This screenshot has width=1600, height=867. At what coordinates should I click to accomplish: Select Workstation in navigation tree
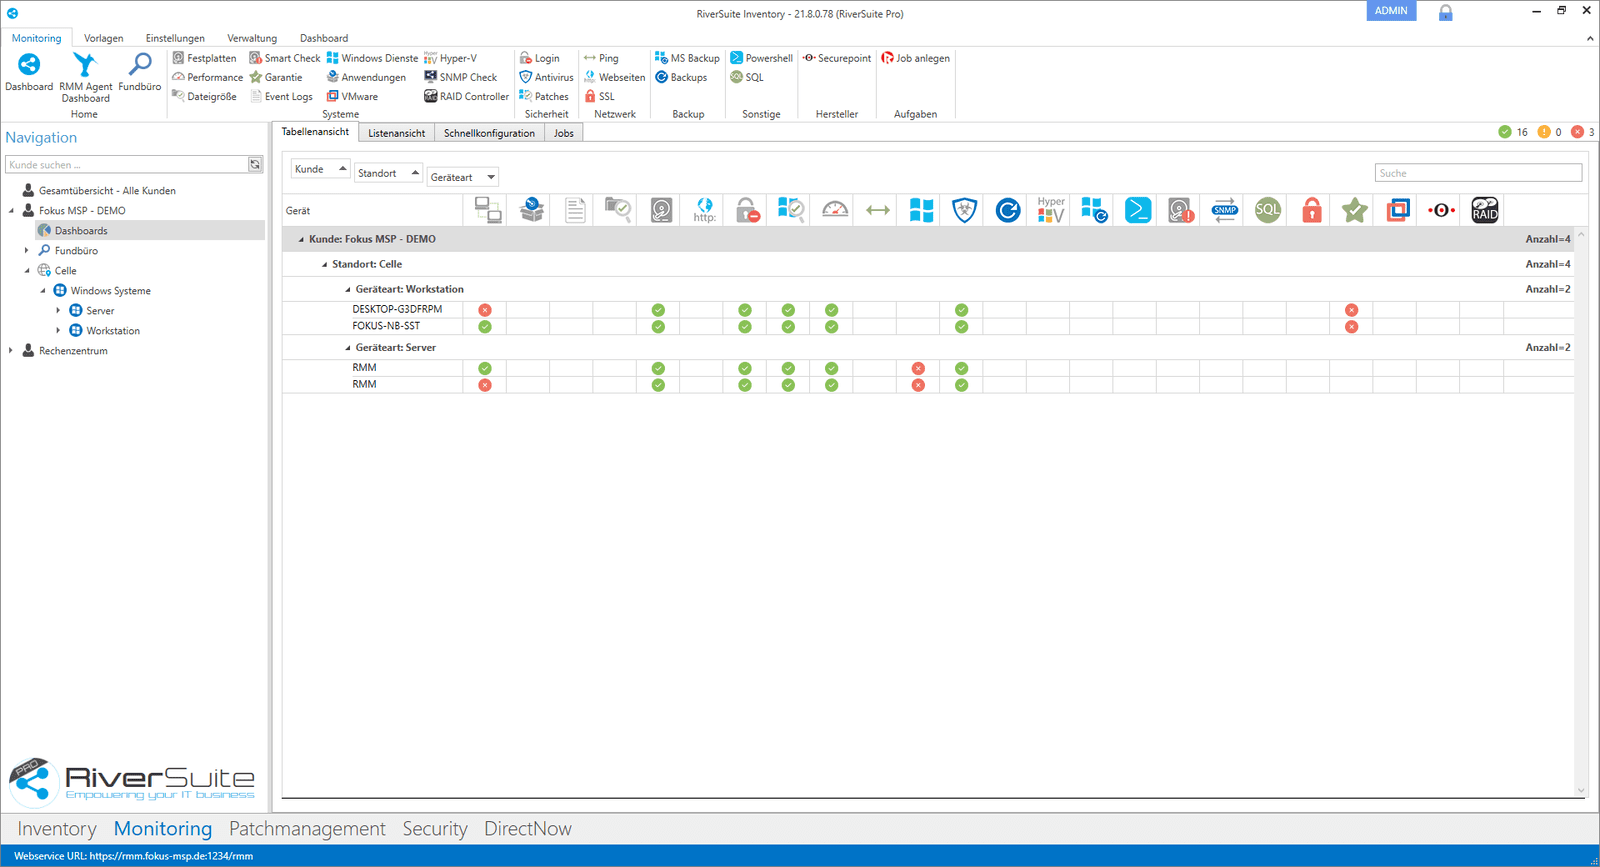pyautogui.click(x=113, y=331)
